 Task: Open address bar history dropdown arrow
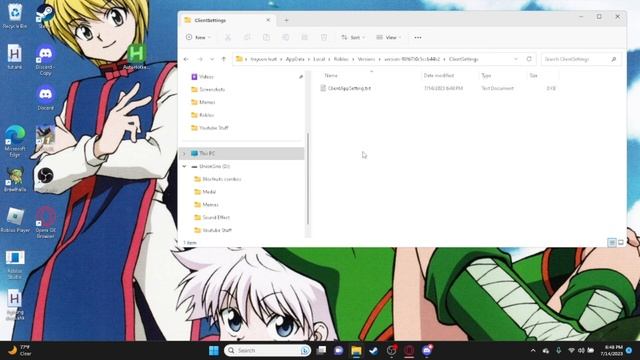pos(516,59)
